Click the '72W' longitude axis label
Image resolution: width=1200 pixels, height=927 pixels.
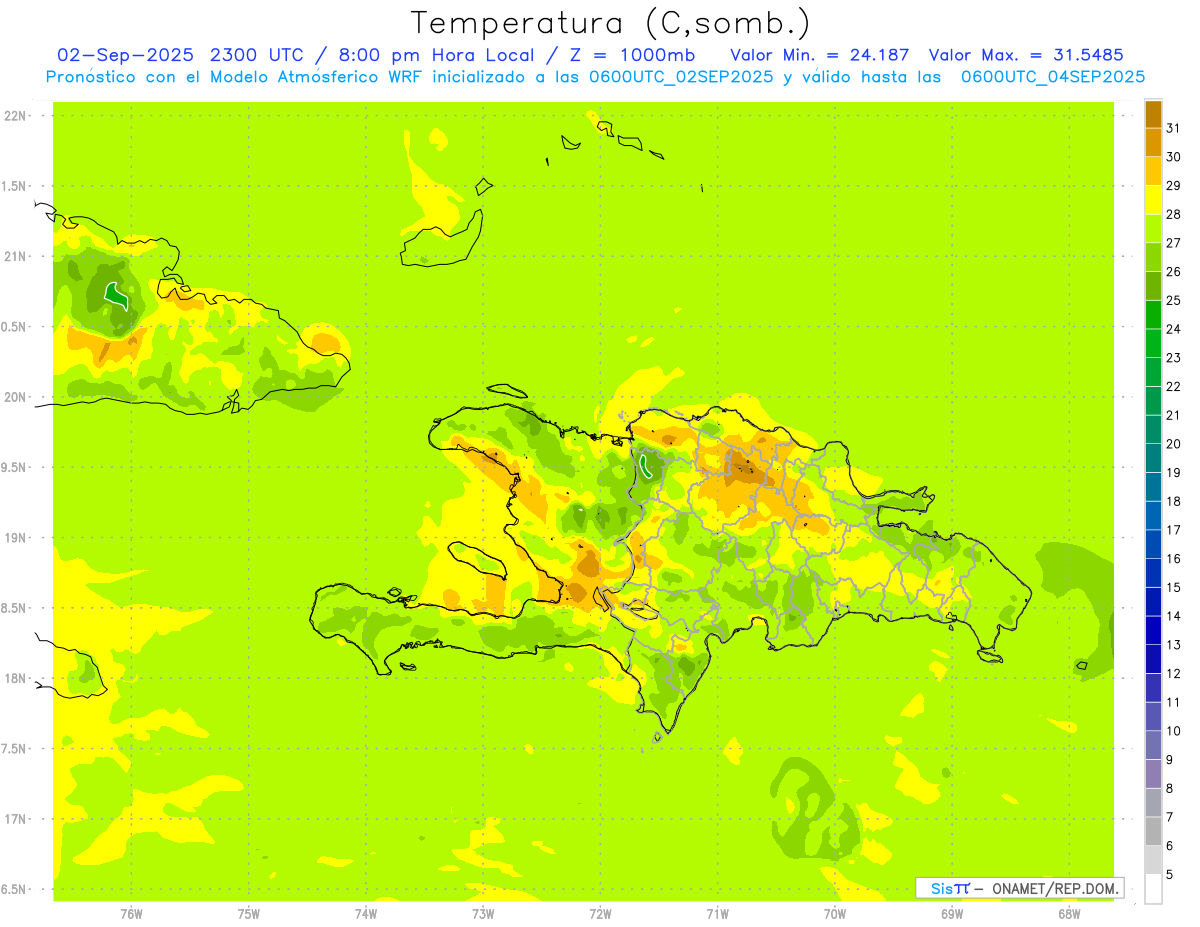point(600,914)
